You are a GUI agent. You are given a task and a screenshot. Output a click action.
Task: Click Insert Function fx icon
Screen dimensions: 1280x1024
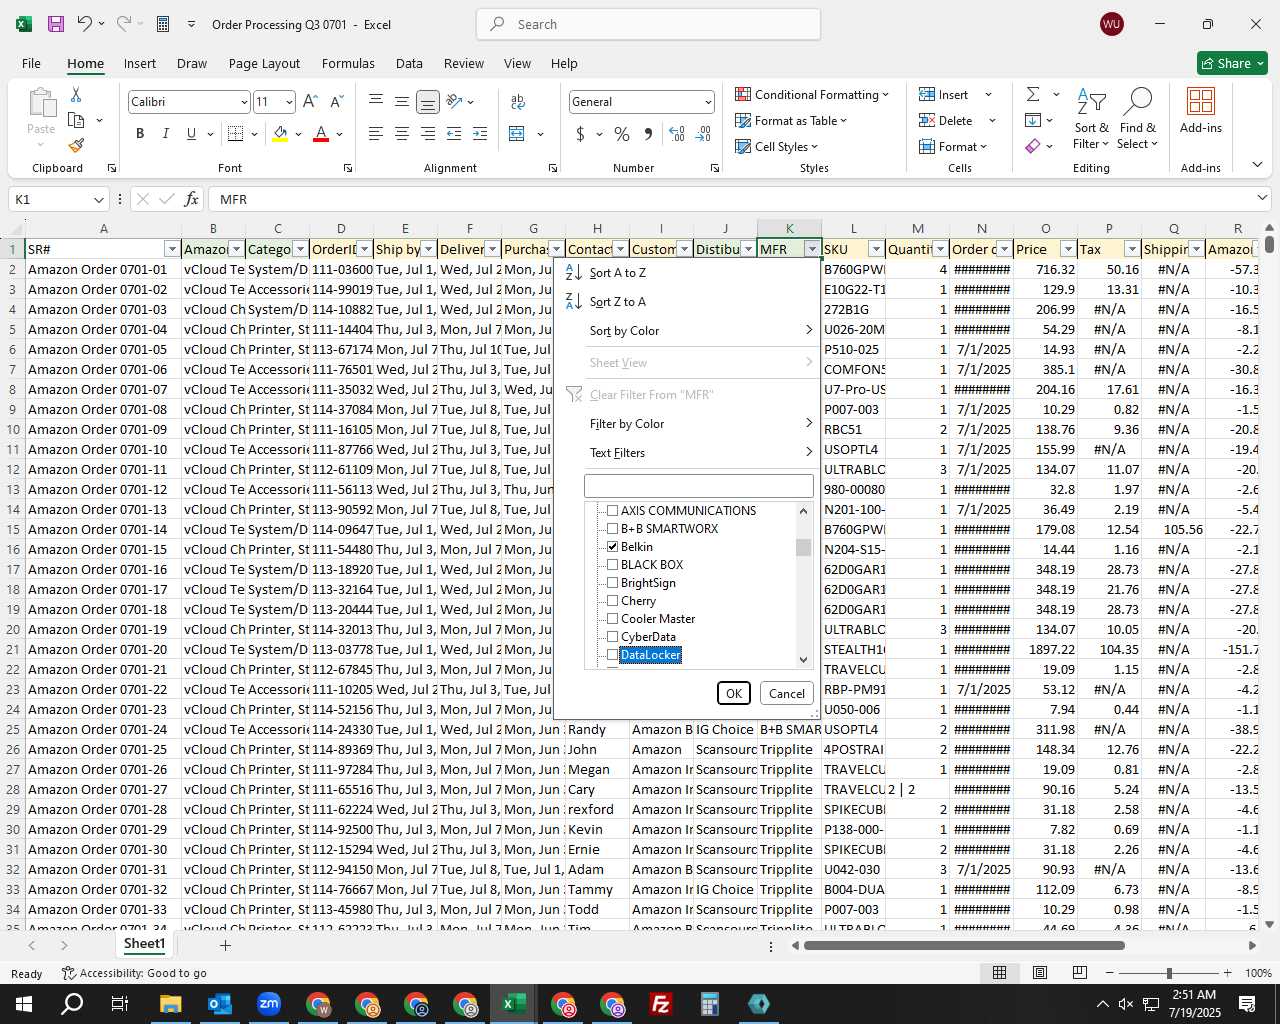(191, 199)
